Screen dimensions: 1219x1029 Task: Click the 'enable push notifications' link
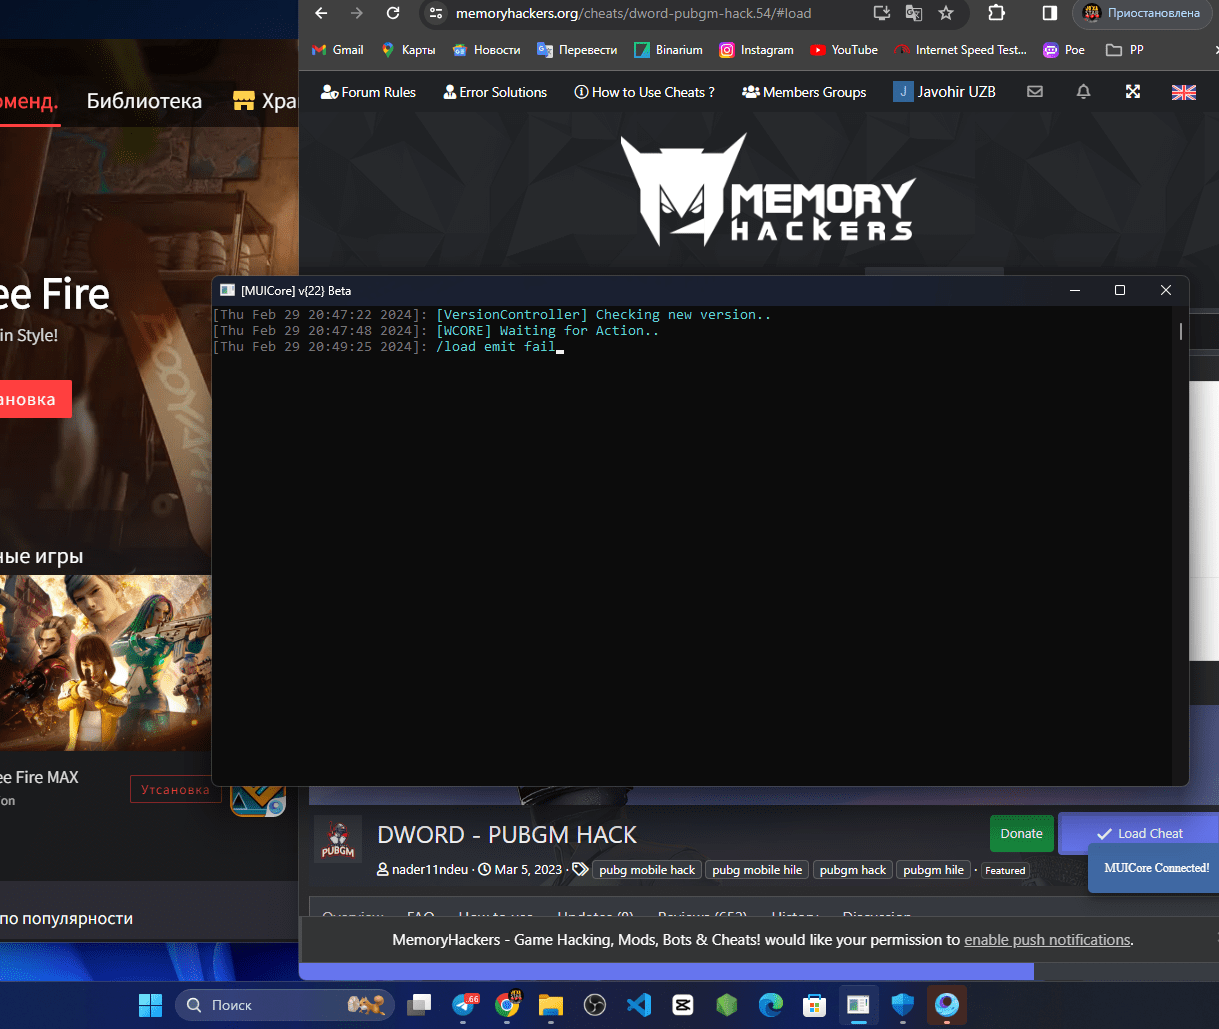pyautogui.click(x=1047, y=940)
